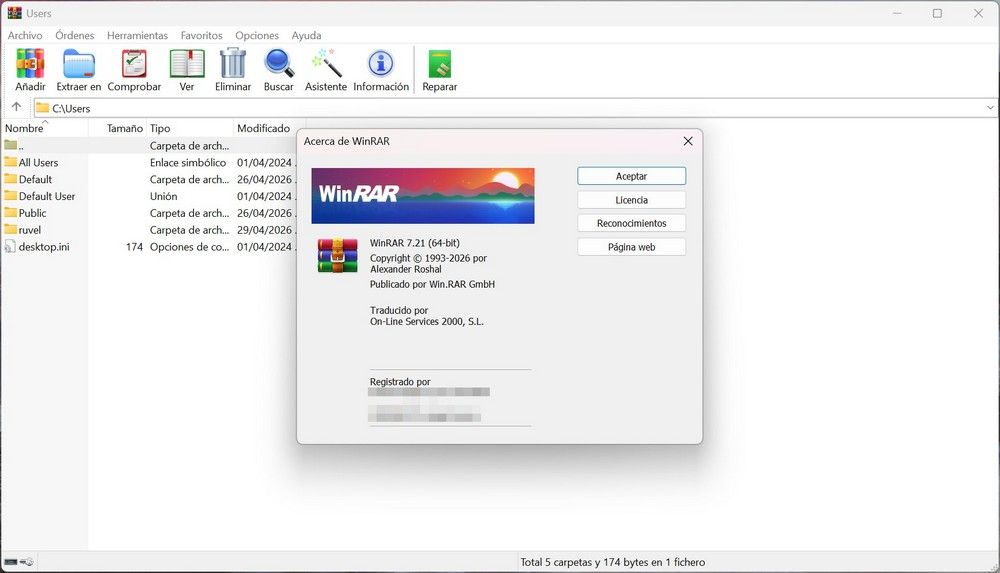Select the parent '..' folder row
The image size is (1000, 573).
[149, 145]
